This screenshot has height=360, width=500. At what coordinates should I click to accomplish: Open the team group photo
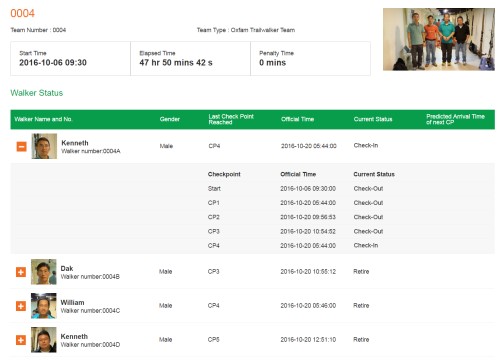[439, 39]
